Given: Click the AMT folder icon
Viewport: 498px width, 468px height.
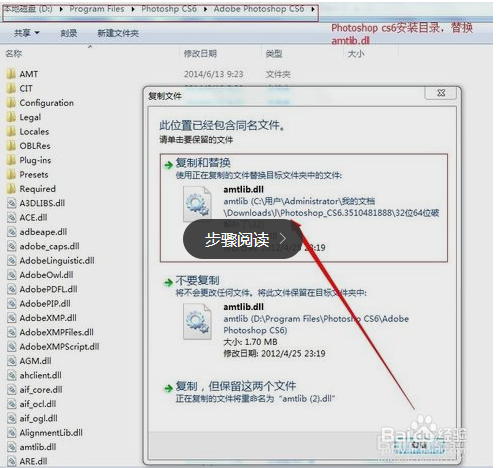Looking at the screenshot, I should pos(11,74).
